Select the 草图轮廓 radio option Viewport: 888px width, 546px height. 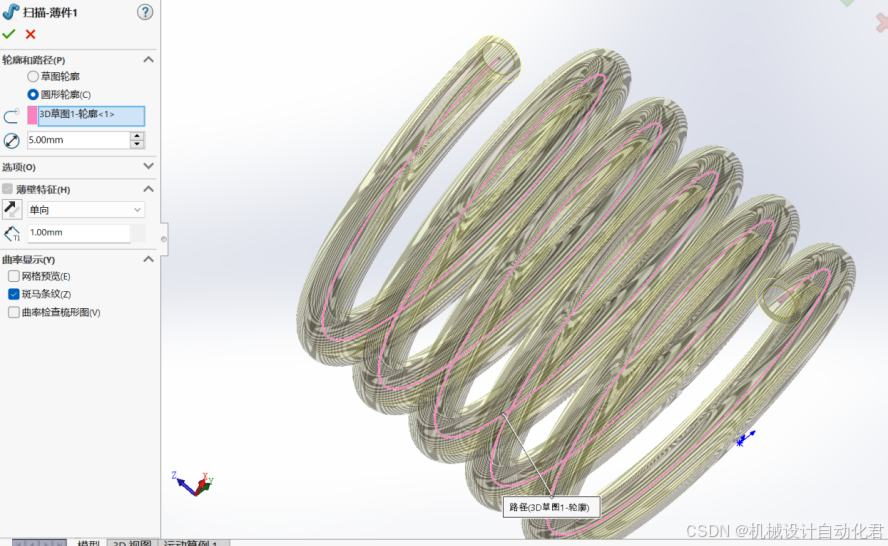tap(33, 76)
